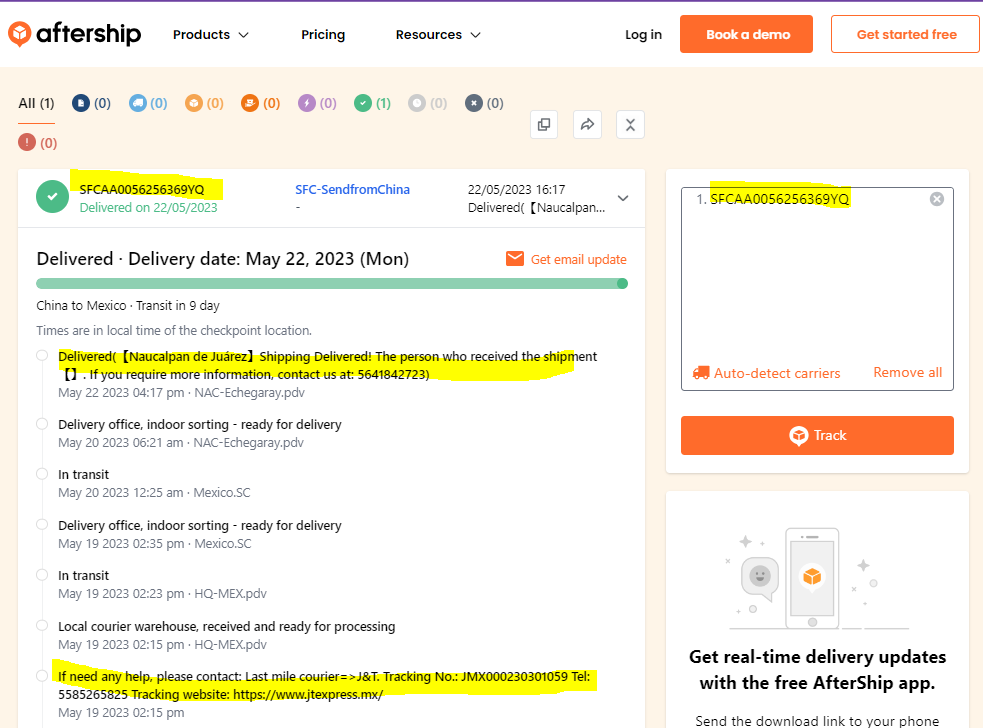
Task: Select the All (1) tab
Action: pyautogui.click(x=36, y=103)
